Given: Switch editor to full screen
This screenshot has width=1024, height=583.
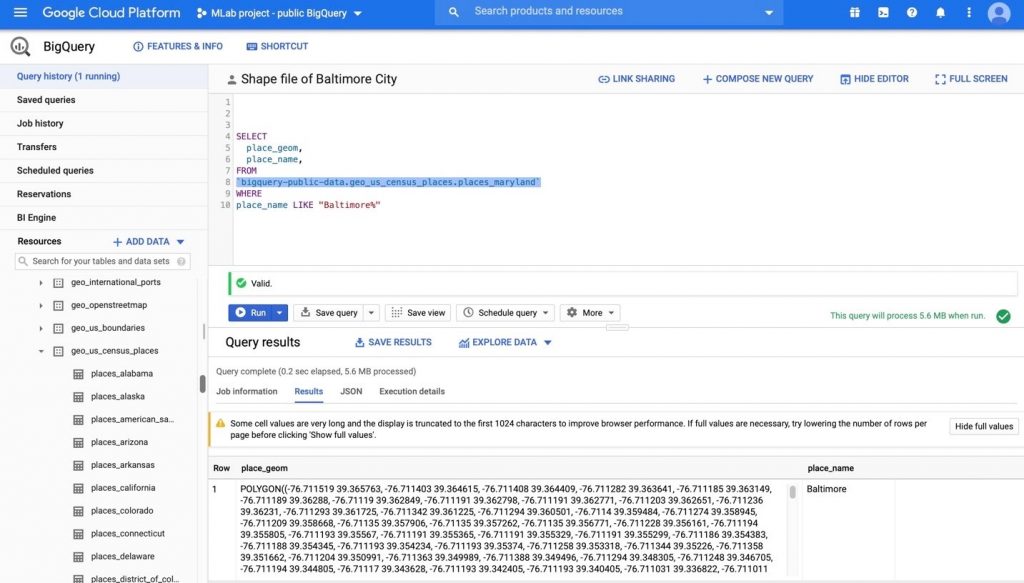Looking at the screenshot, I should click(x=971, y=79).
